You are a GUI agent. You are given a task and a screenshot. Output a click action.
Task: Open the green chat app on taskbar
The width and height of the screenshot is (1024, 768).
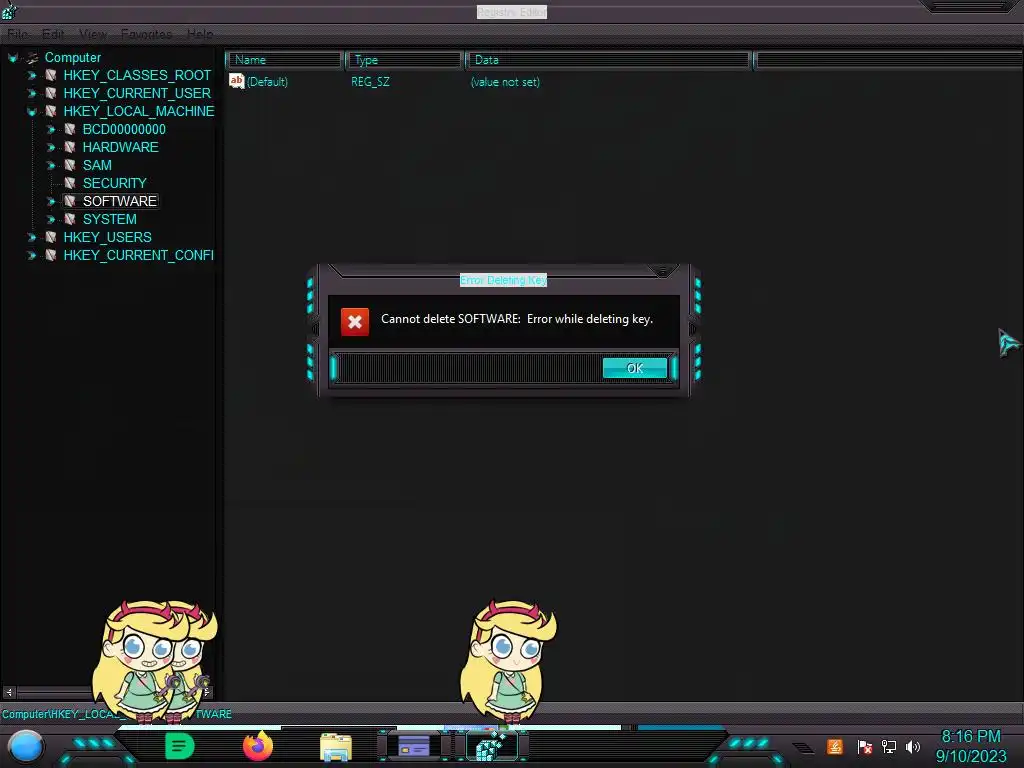(x=180, y=746)
